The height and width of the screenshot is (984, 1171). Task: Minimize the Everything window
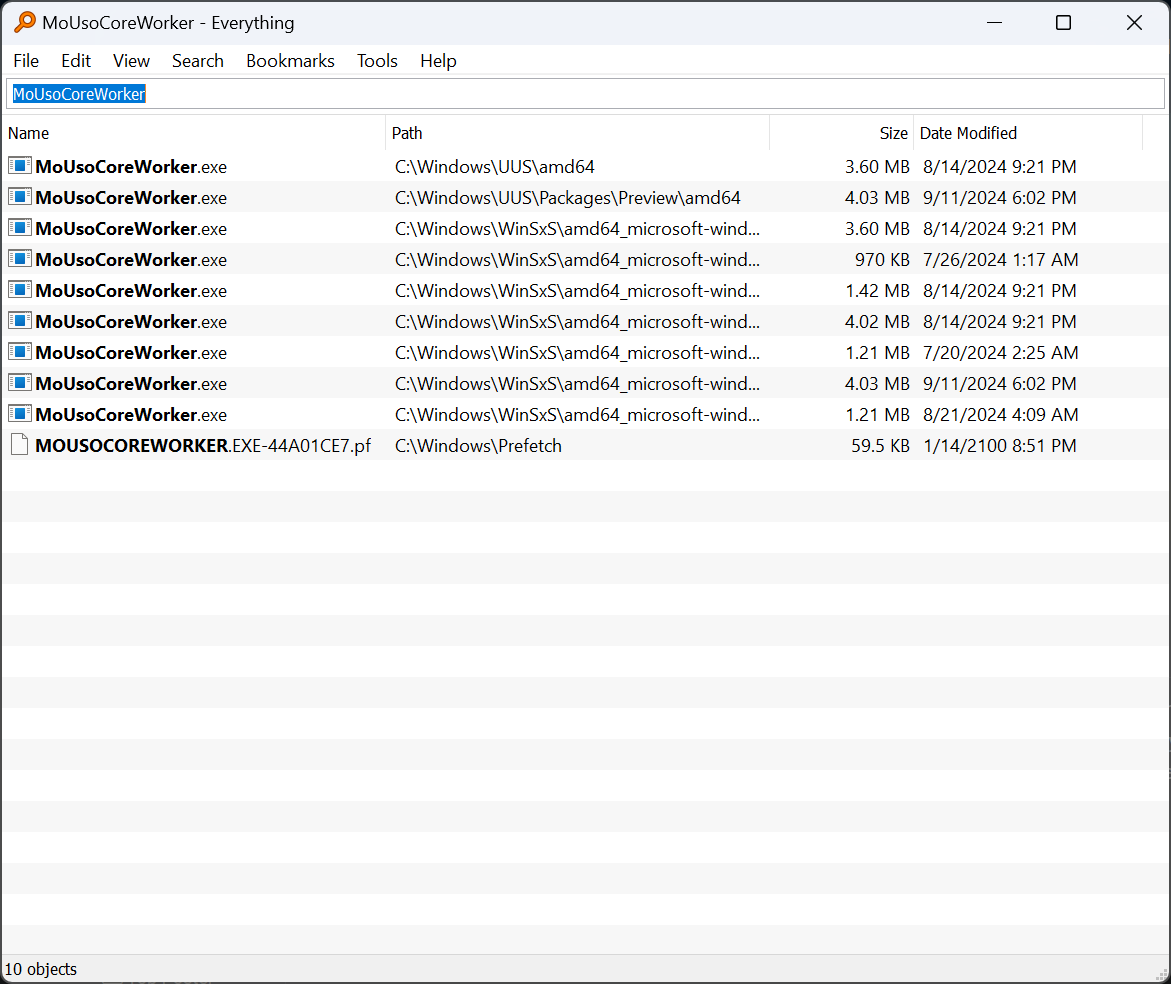994,22
